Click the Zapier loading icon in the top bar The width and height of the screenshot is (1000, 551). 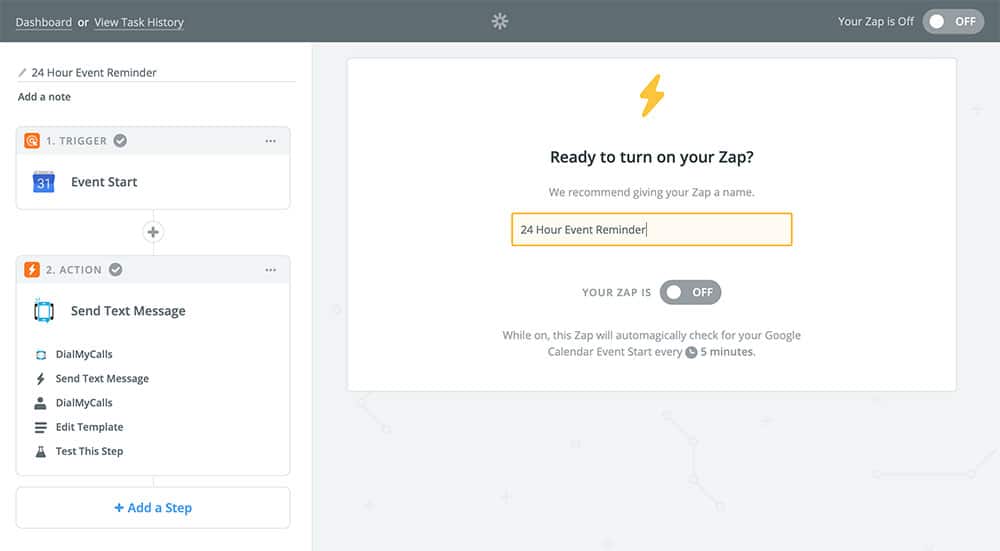500,21
